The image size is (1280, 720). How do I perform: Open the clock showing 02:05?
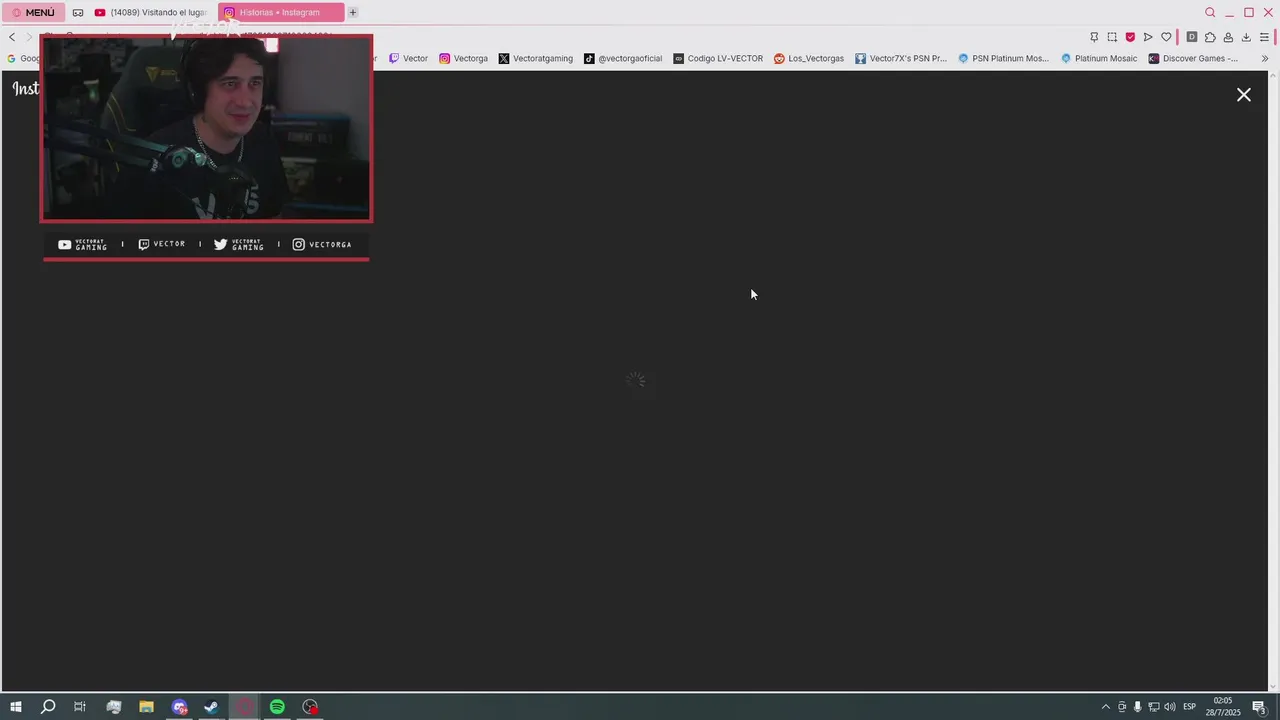1223,707
